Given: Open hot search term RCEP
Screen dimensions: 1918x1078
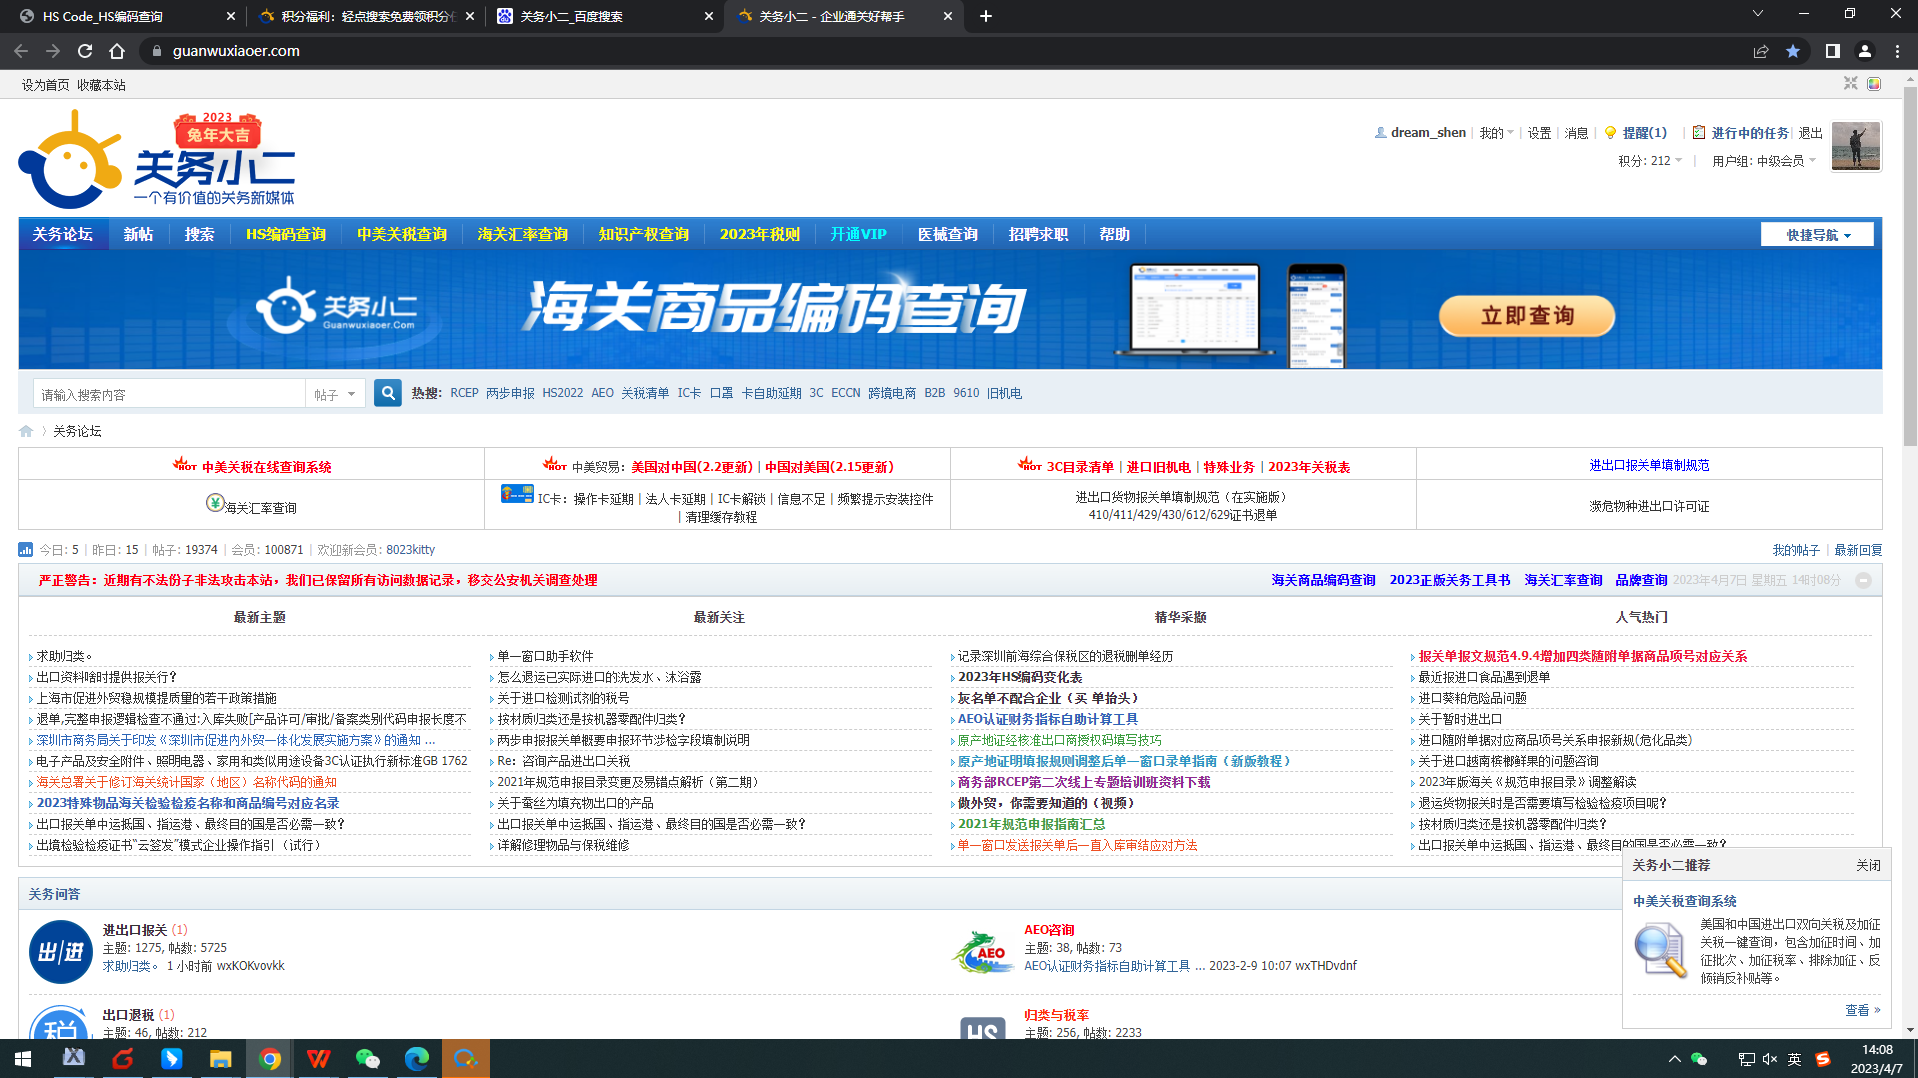Looking at the screenshot, I should pyautogui.click(x=464, y=393).
